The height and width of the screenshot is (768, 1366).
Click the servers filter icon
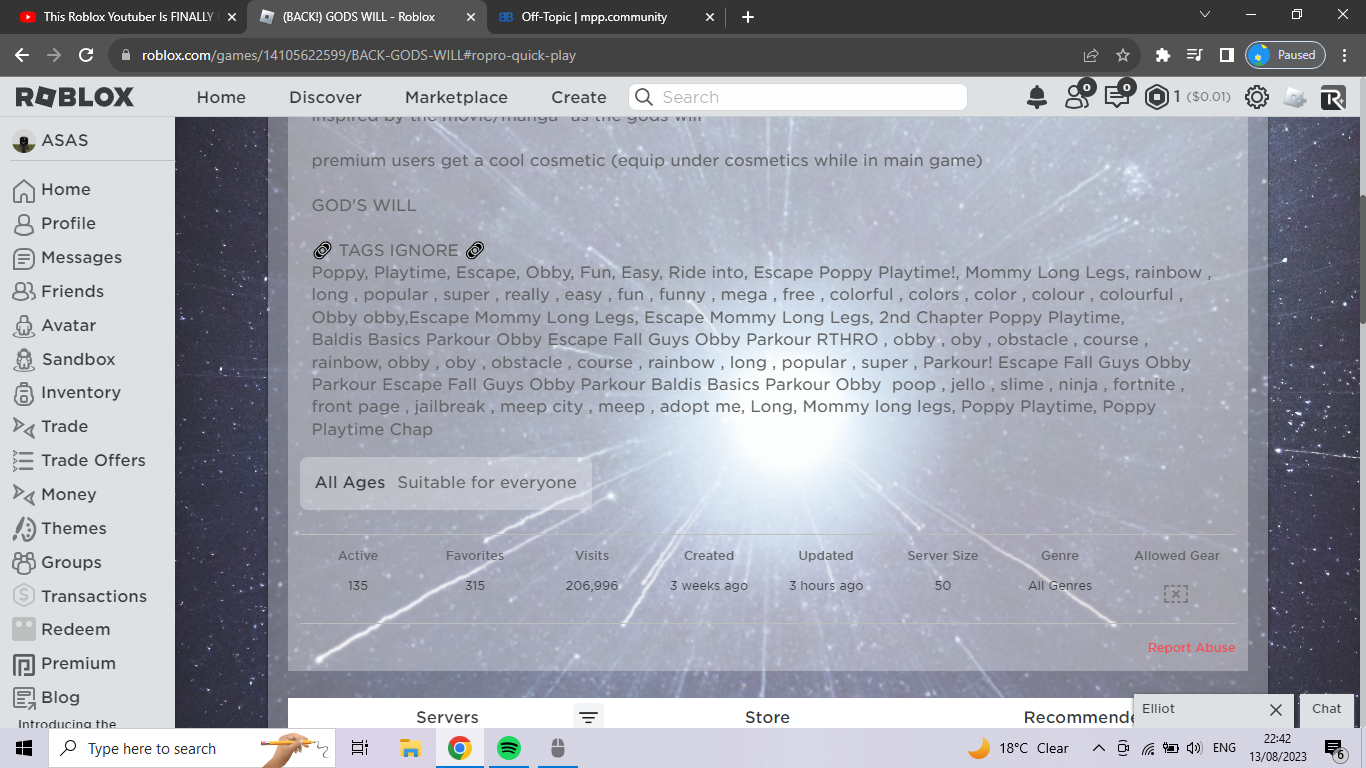(588, 717)
